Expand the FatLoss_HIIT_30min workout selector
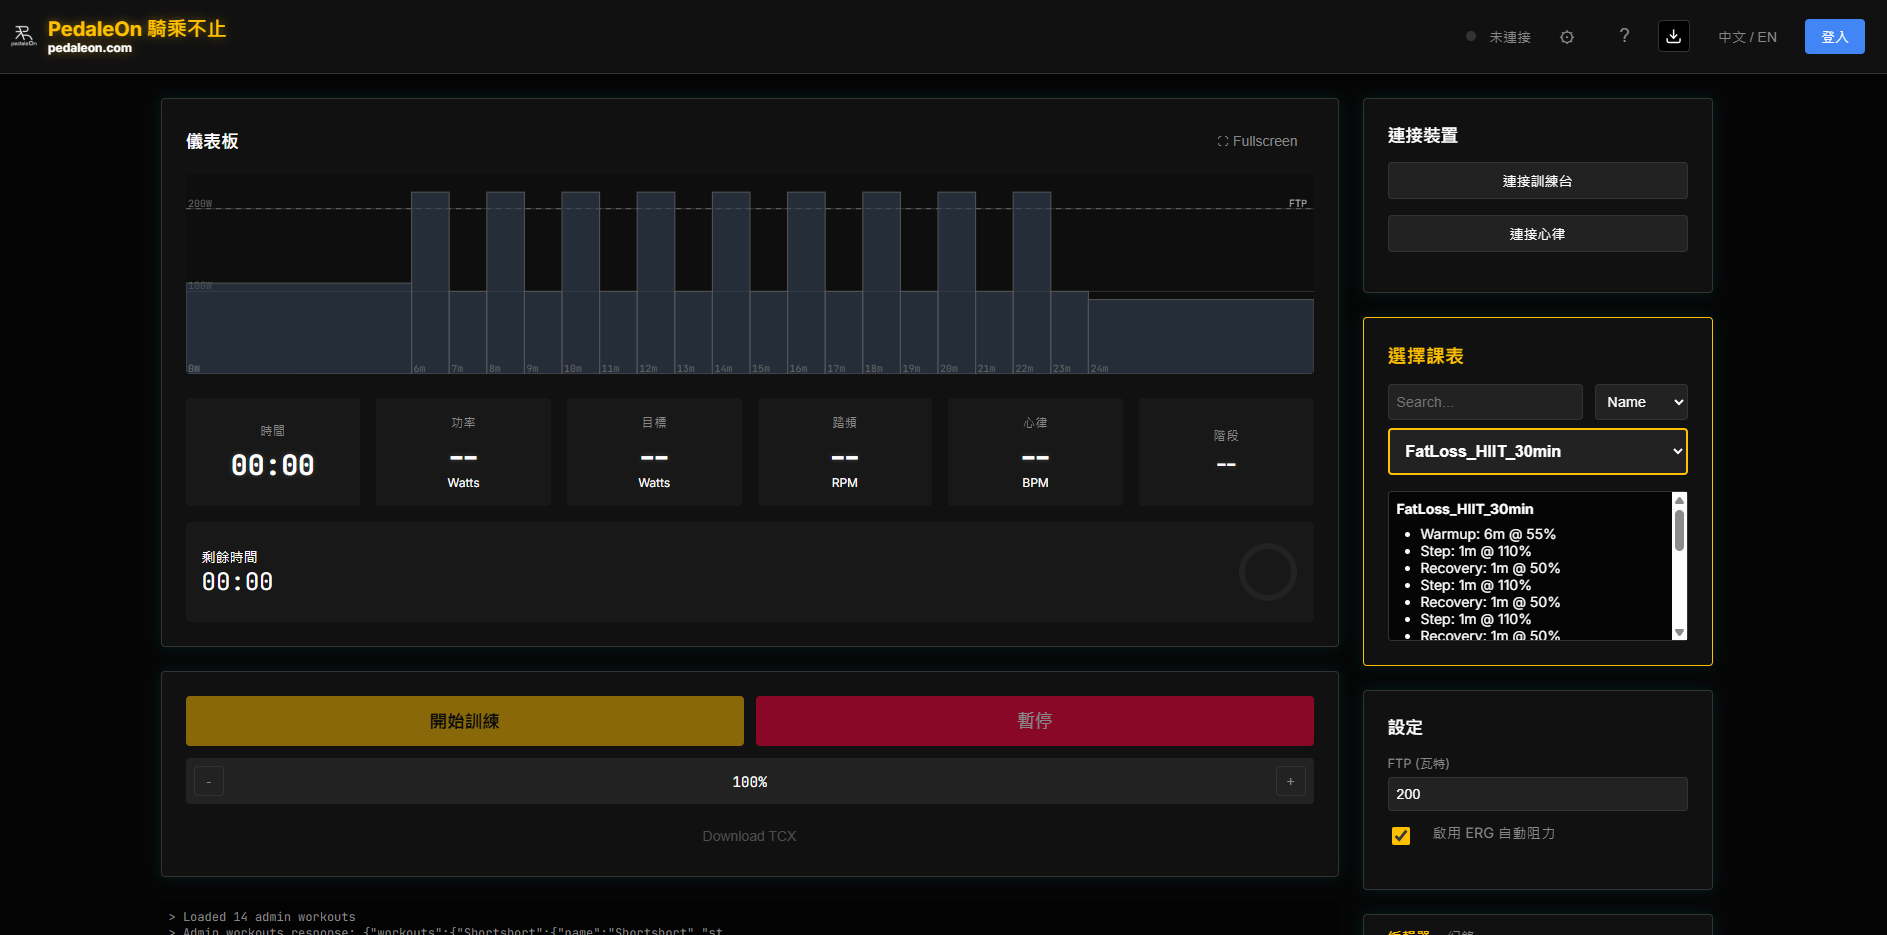1887x935 pixels. [1537, 451]
